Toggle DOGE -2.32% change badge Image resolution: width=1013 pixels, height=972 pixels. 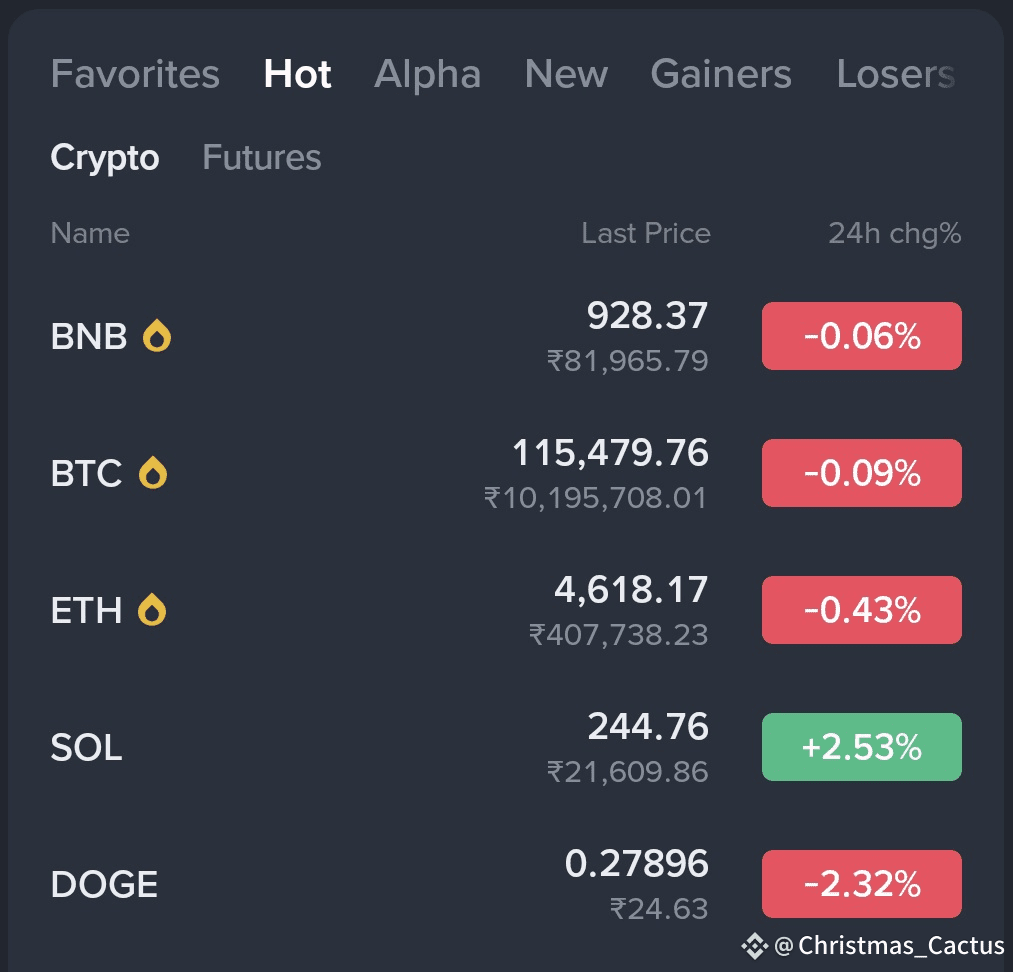(x=862, y=884)
